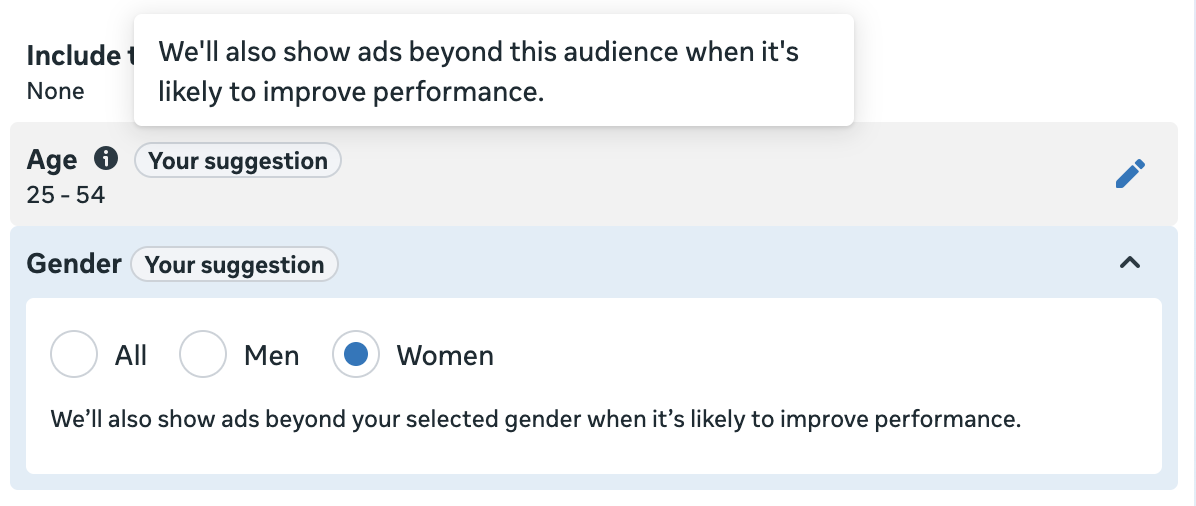Click the note about ads beyond selected gender
Viewport: 1196px width, 506px height.
click(x=535, y=419)
